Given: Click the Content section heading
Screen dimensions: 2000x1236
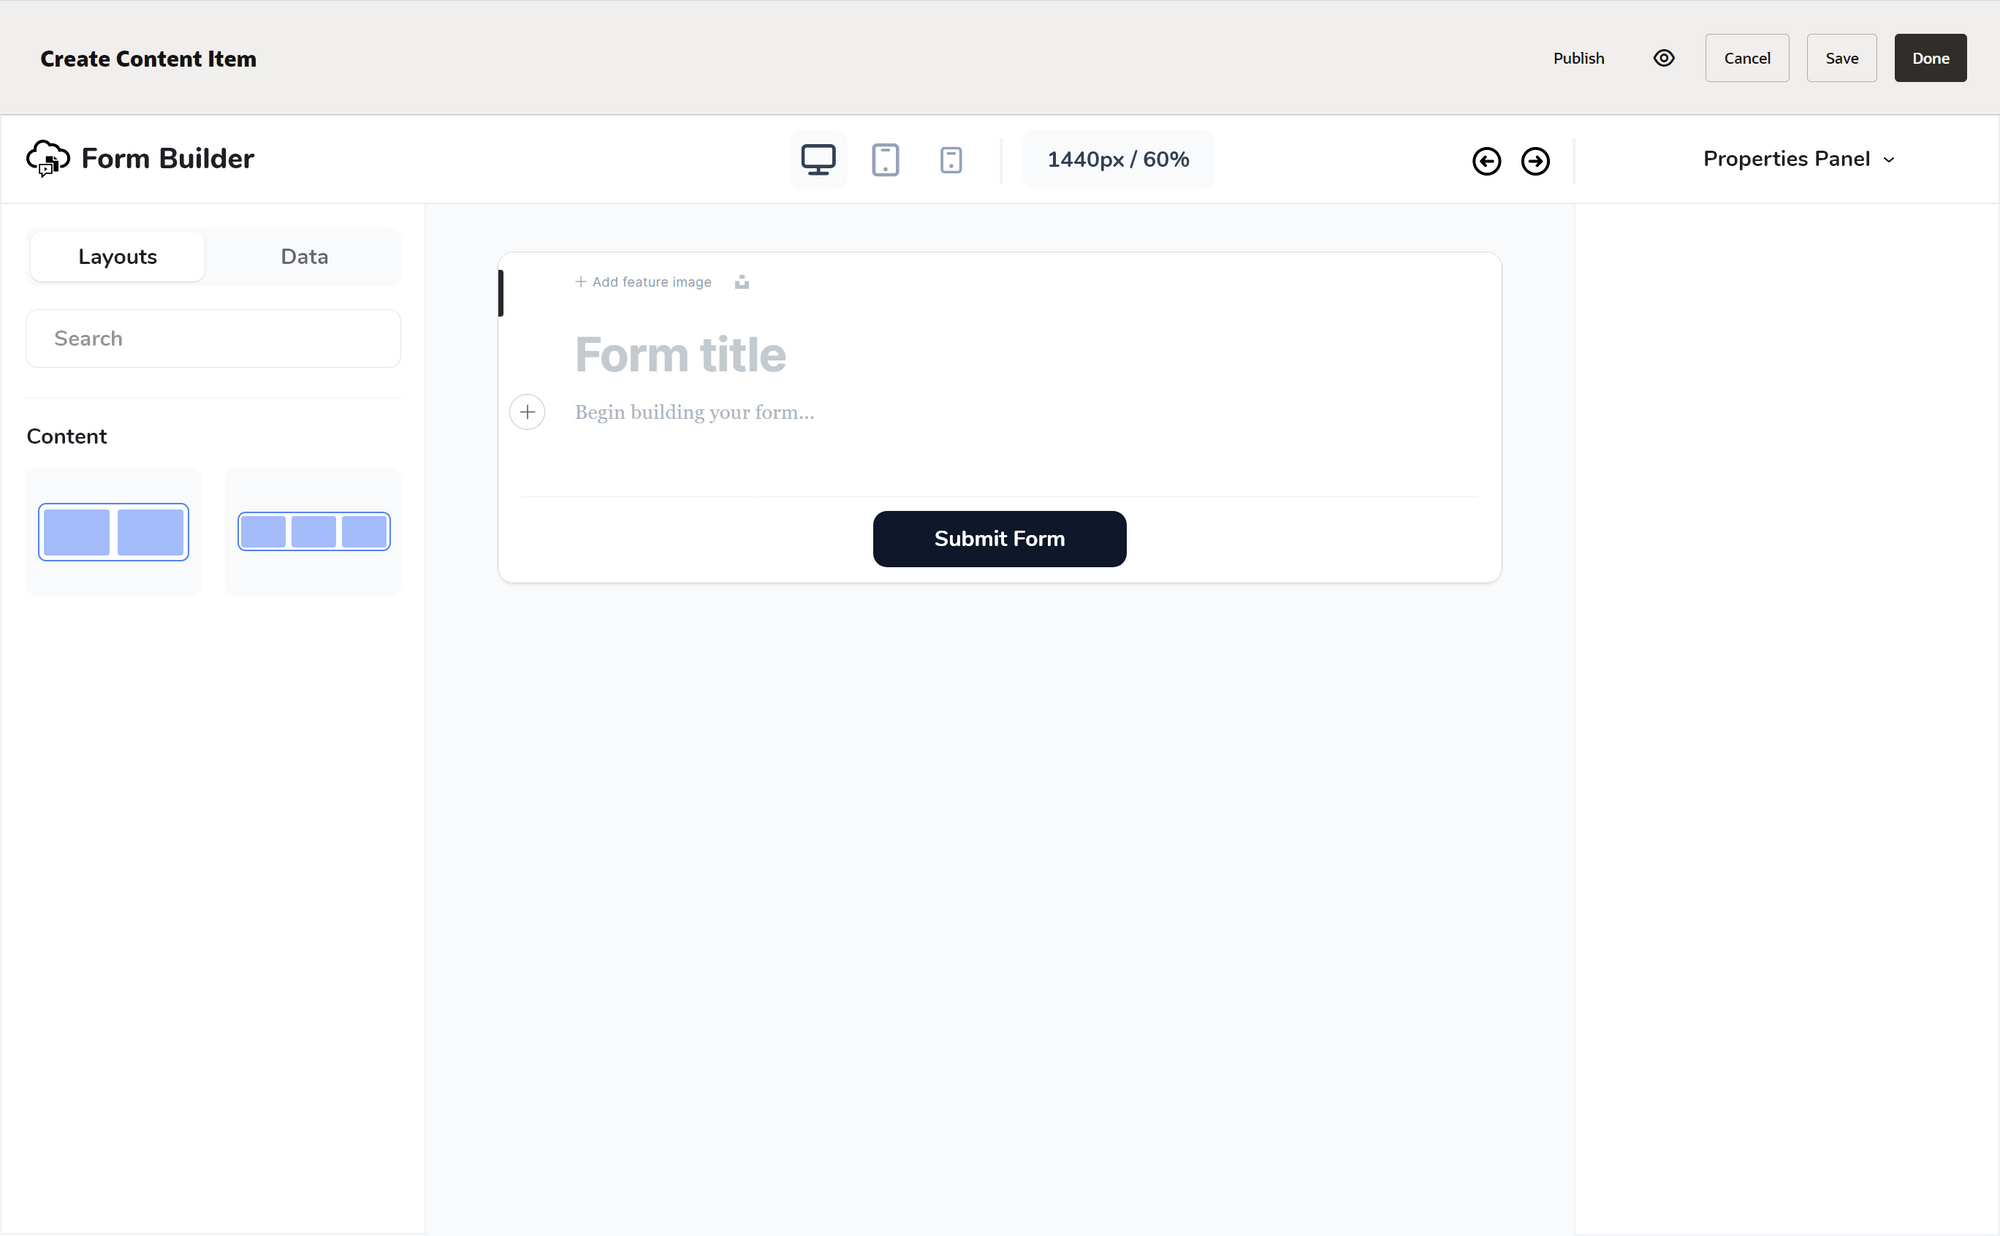Looking at the screenshot, I should tap(66, 436).
